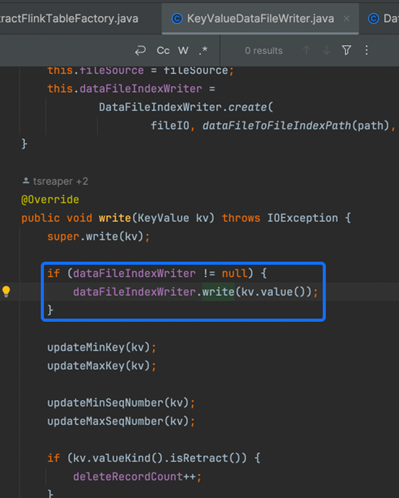Switch to AbstractFlinkTableFactory.java tab
Image resolution: width=399 pixels, height=498 pixels.
point(69,19)
